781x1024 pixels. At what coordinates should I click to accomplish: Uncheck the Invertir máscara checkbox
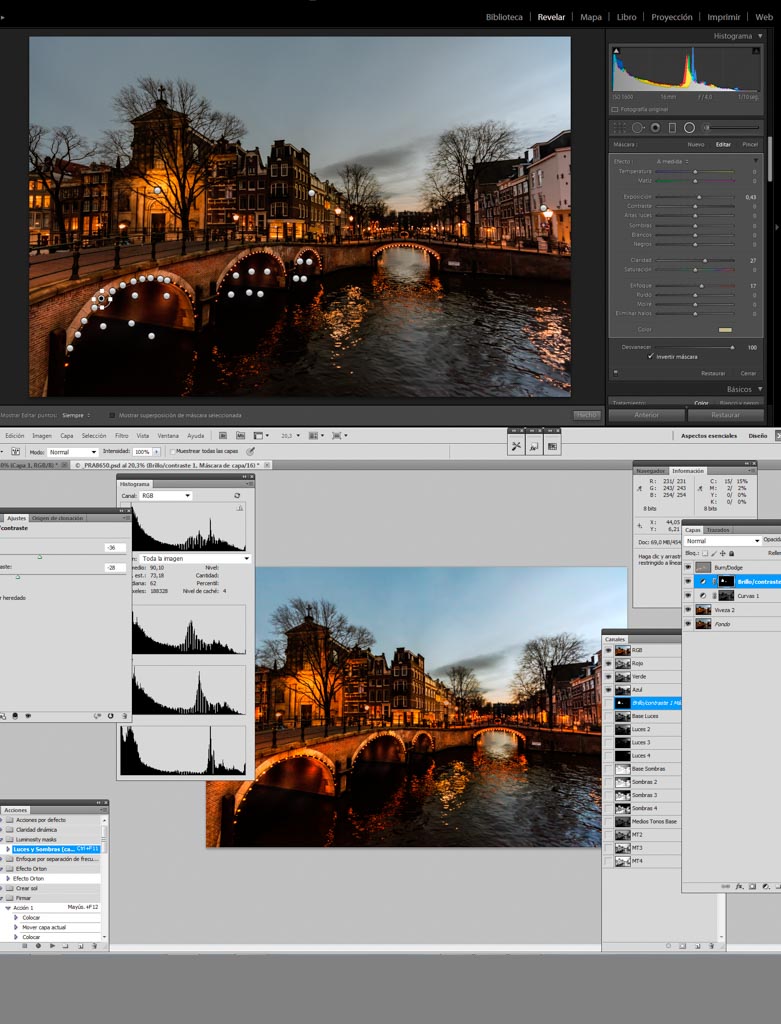(x=651, y=356)
